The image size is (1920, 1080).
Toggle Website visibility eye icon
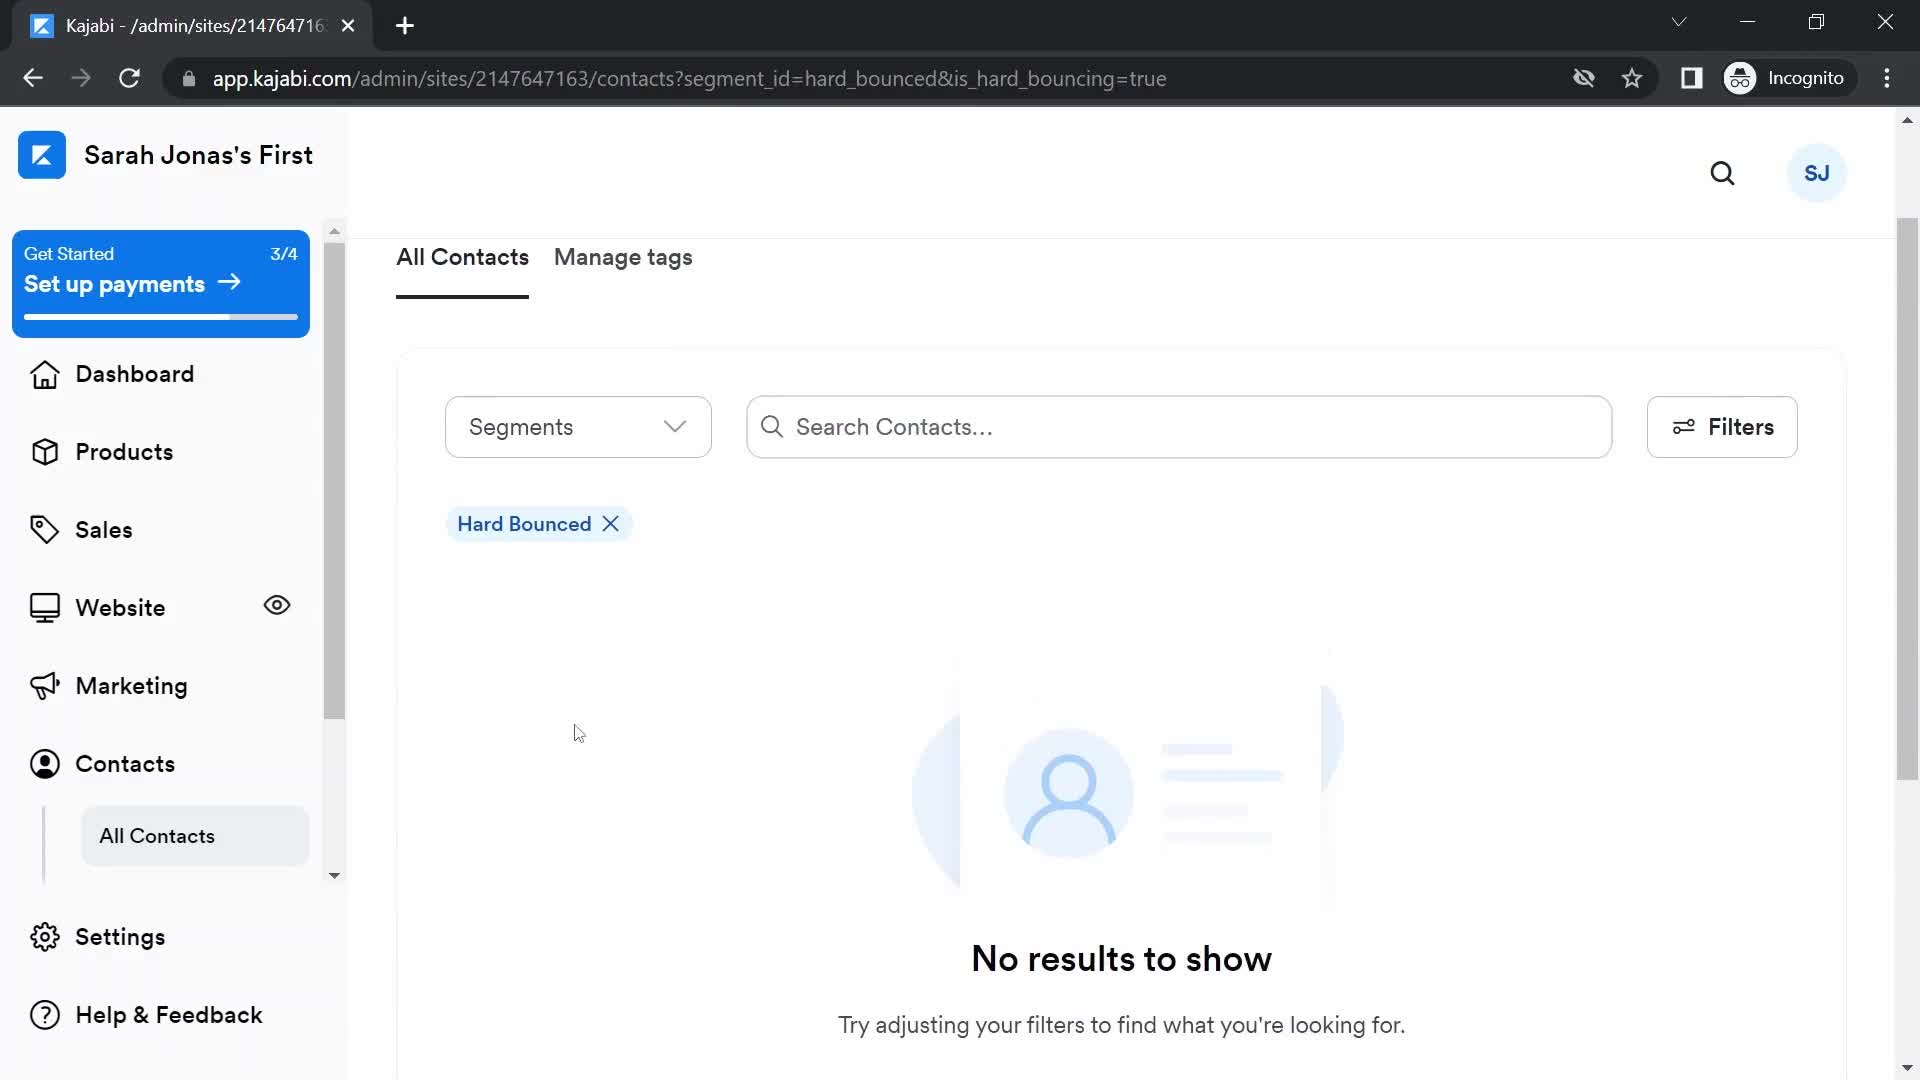pos(277,607)
